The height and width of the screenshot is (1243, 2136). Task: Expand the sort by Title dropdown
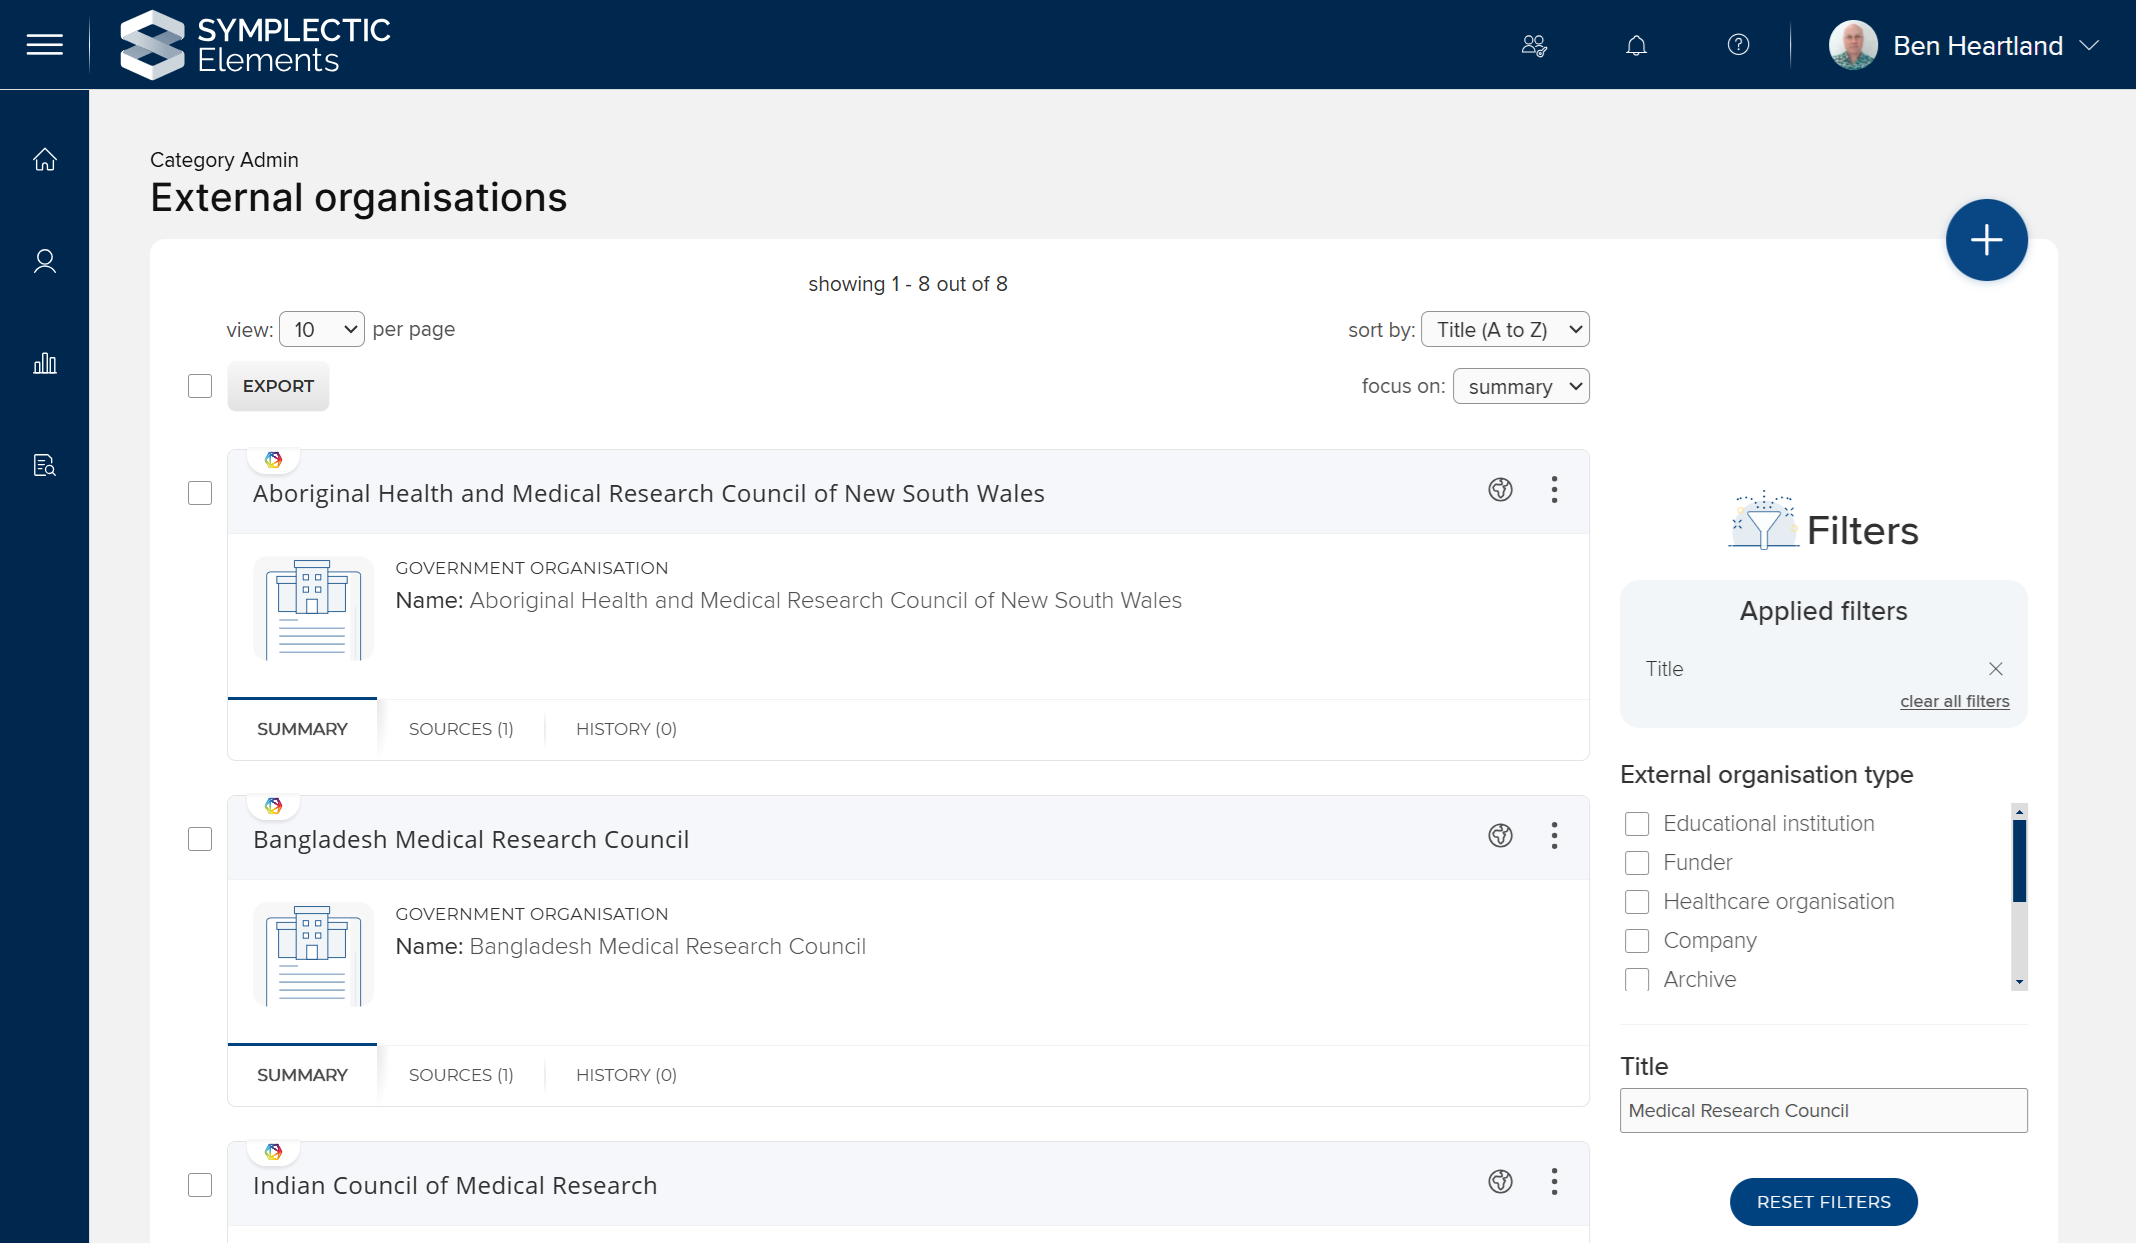click(1504, 329)
